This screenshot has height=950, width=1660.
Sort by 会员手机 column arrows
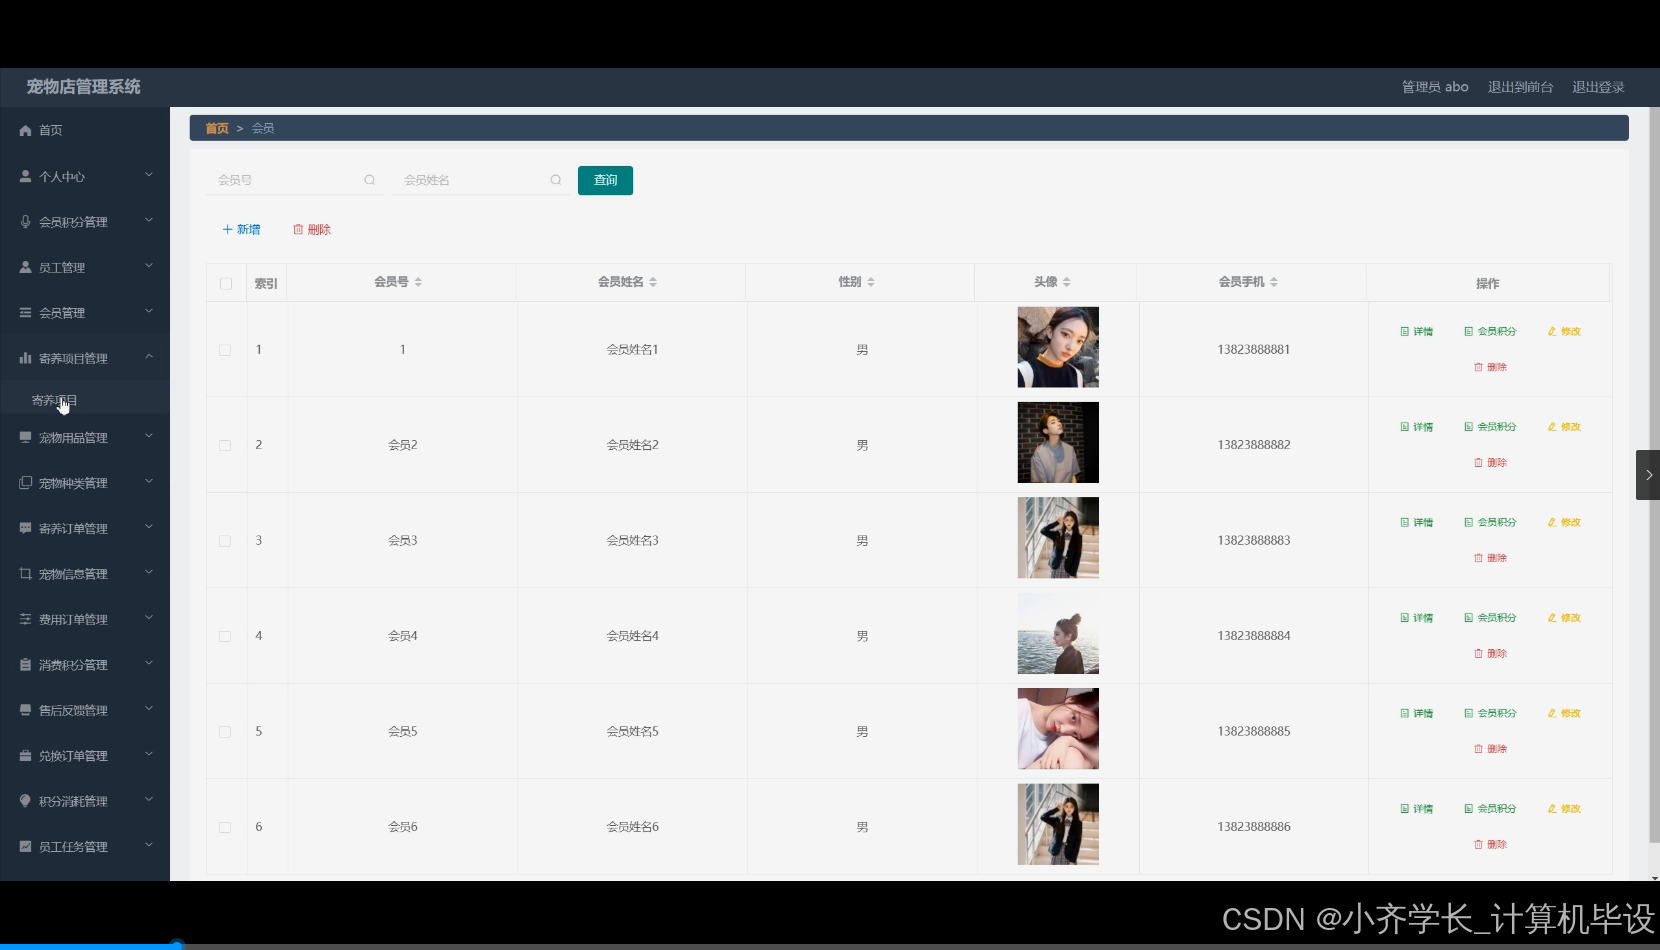coord(1274,282)
